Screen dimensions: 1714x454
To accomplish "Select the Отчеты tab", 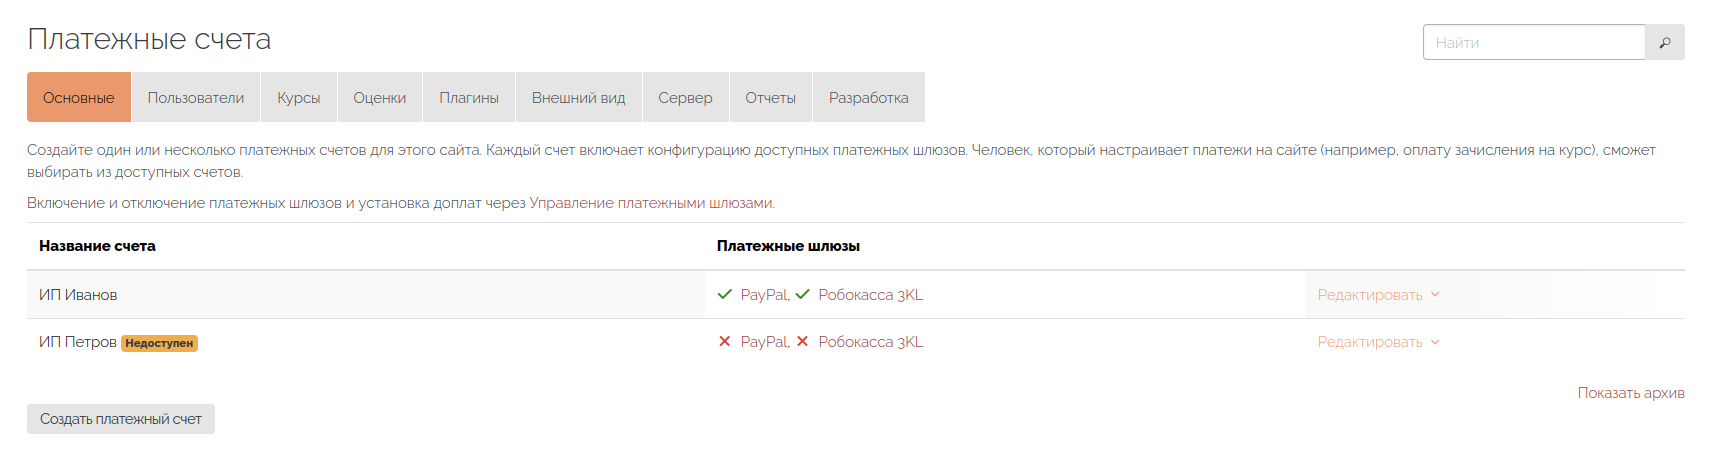I will coord(770,98).
